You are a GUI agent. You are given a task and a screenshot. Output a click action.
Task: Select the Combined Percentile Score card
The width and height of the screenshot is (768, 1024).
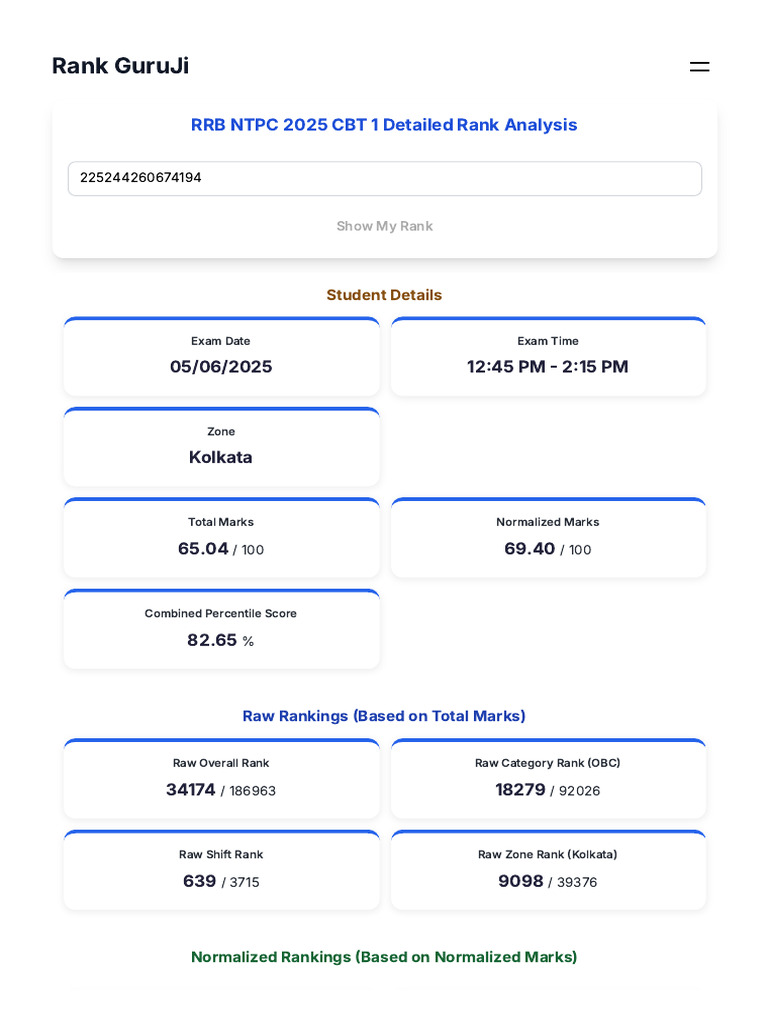pos(221,629)
